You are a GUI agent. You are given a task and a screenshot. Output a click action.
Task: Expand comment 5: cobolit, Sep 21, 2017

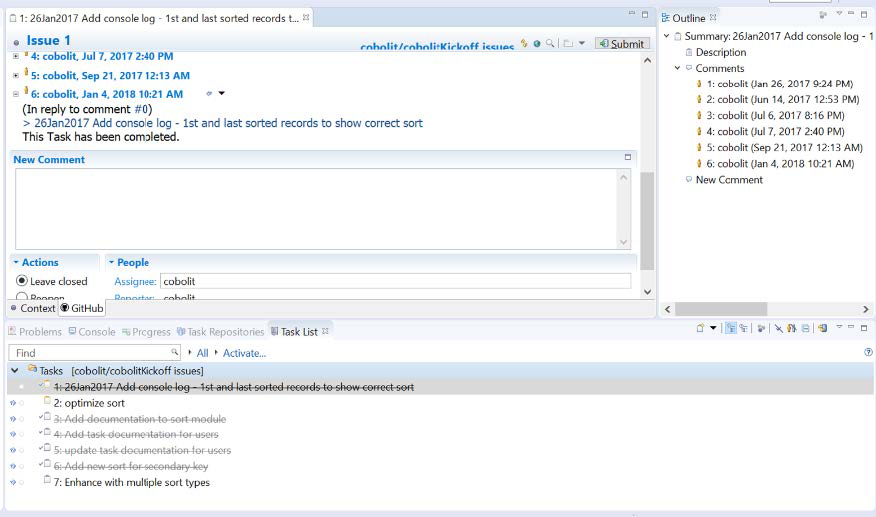[16, 75]
